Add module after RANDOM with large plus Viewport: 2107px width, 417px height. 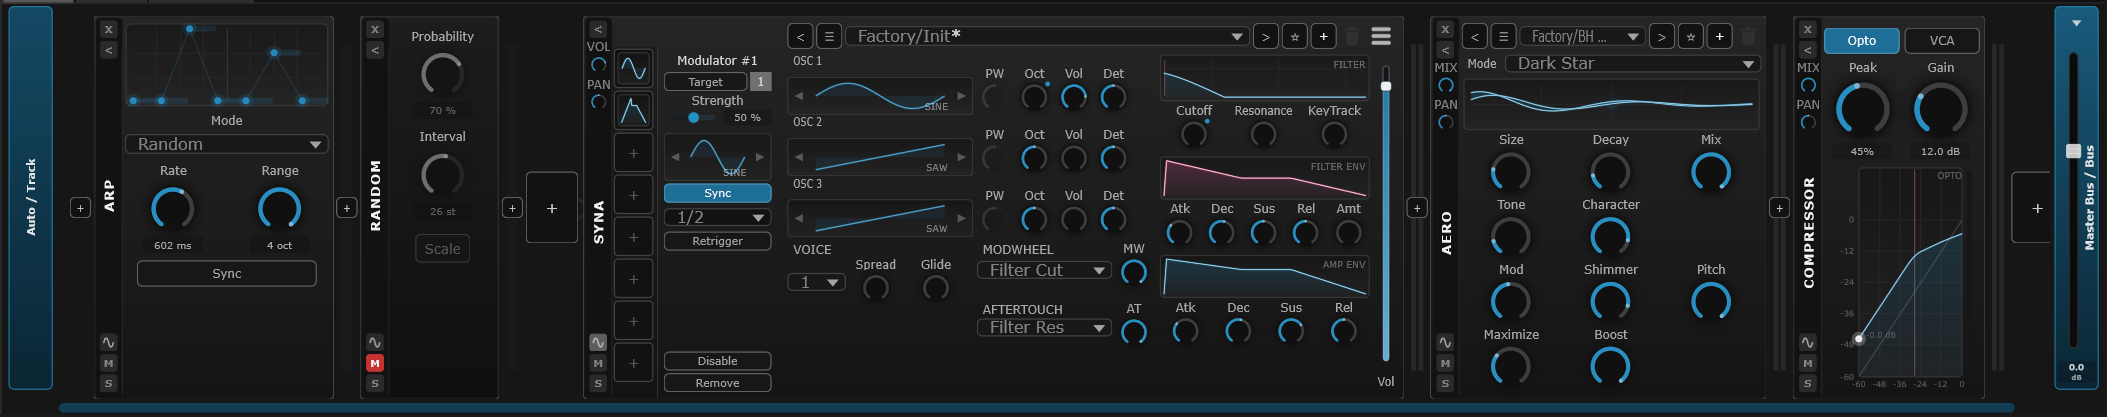point(552,208)
